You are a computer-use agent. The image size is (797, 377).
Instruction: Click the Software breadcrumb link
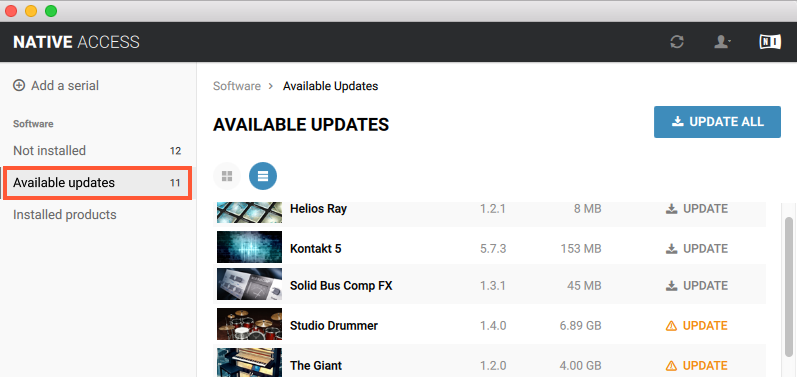point(237,86)
